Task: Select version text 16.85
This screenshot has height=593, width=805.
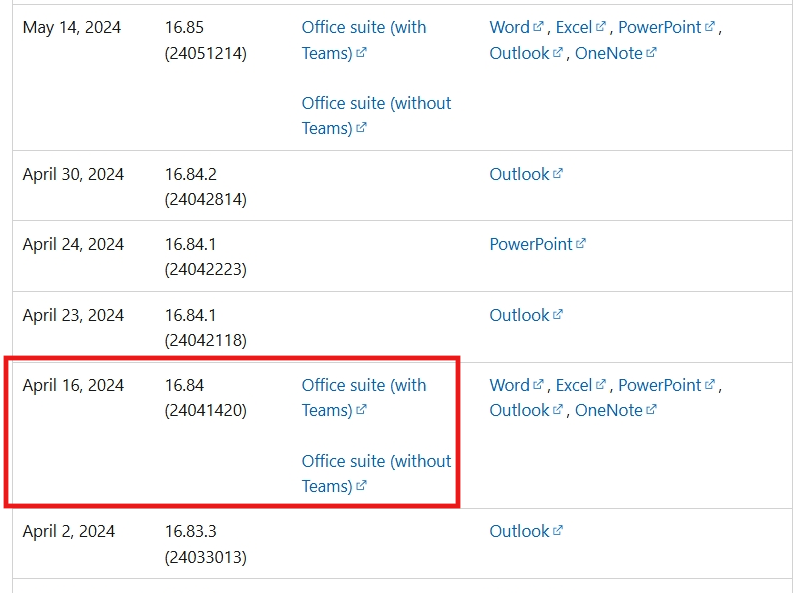Action: [184, 27]
